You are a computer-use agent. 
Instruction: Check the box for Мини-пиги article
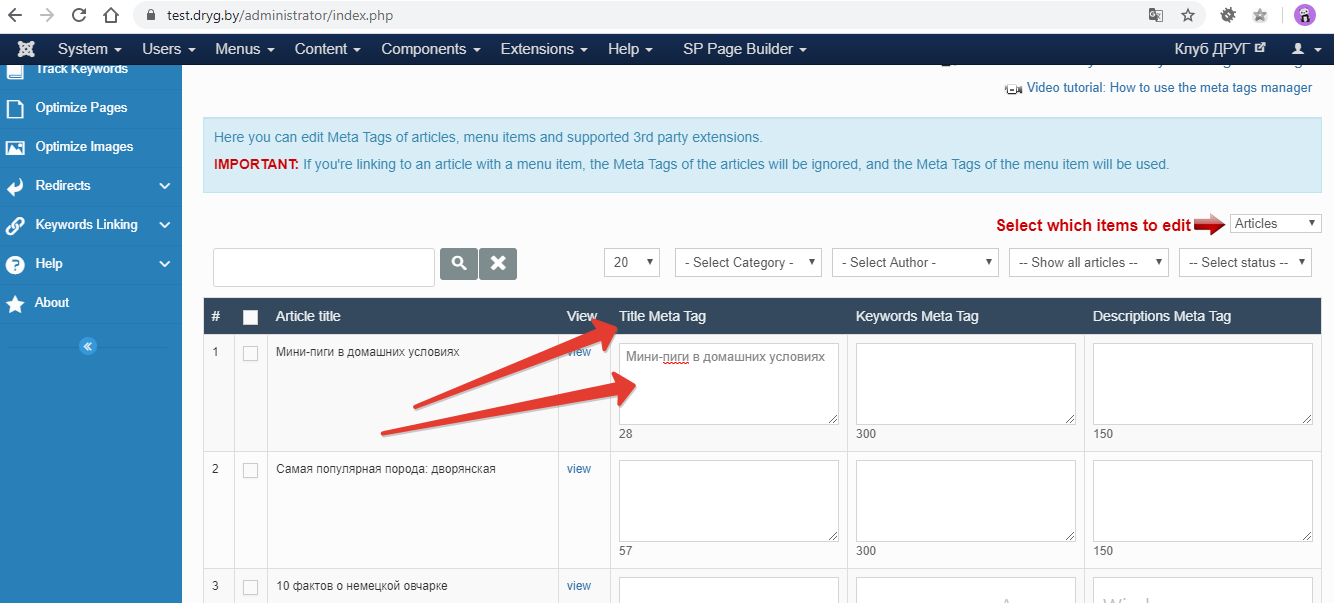[x=250, y=353]
